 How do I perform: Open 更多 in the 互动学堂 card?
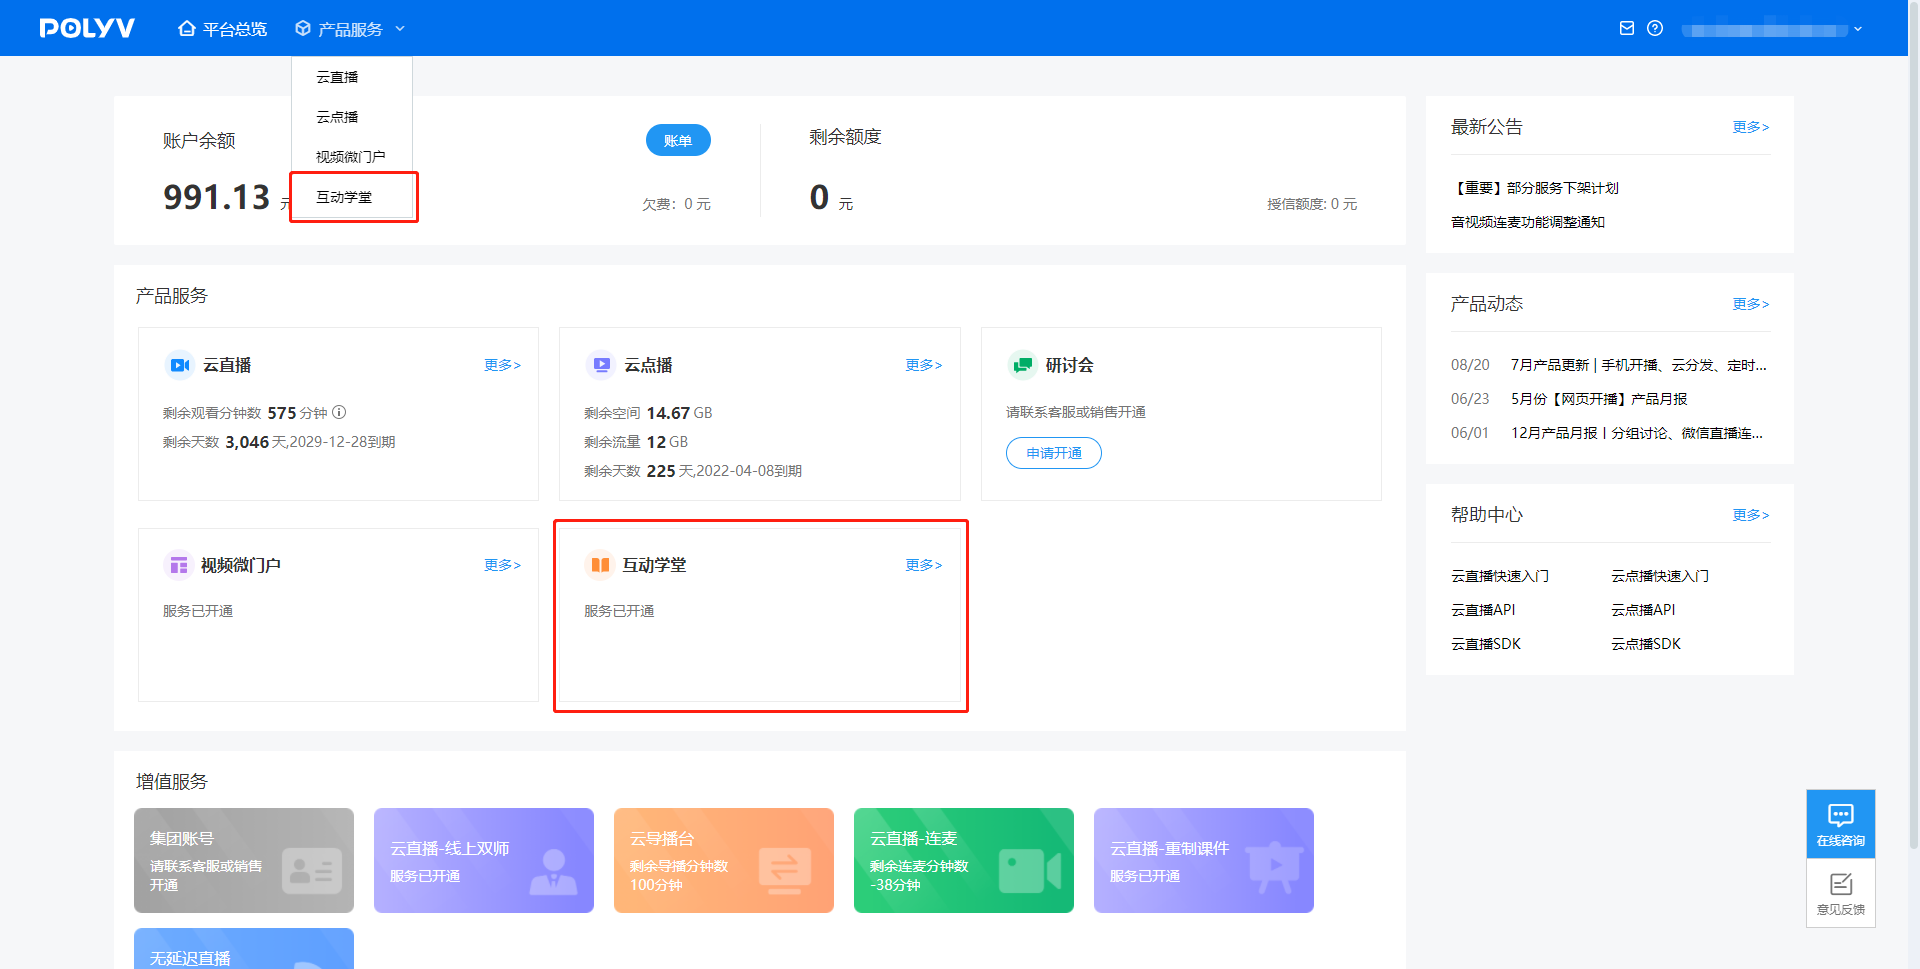(x=924, y=565)
